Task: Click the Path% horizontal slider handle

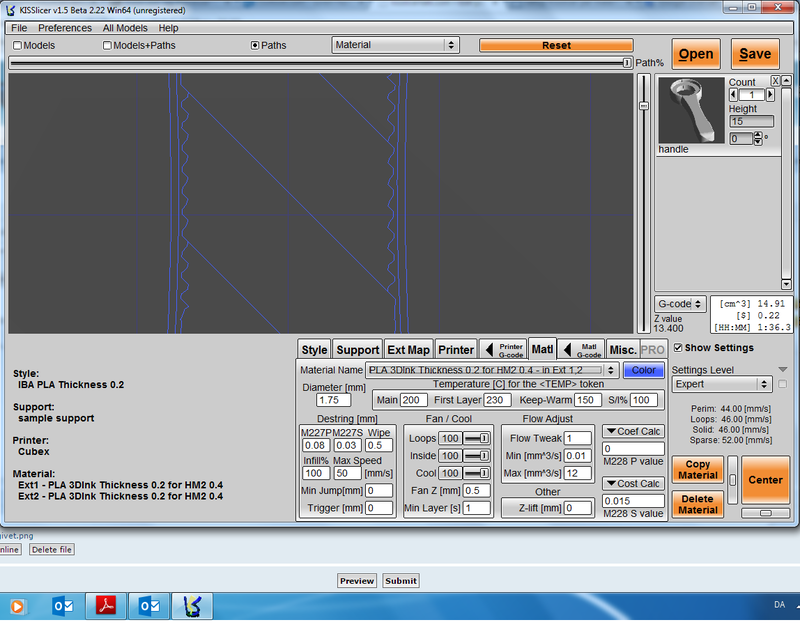Action: coord(627,63)
